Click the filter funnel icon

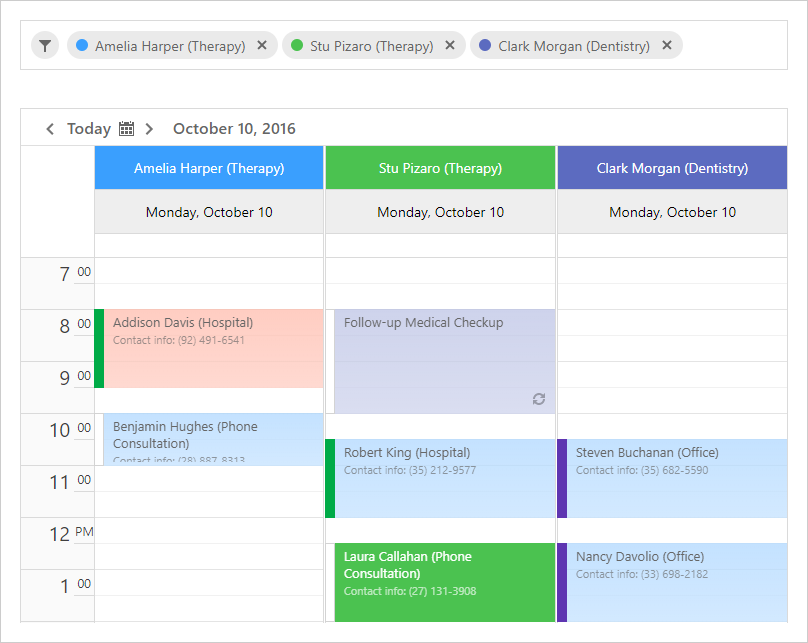pos(45,46)
